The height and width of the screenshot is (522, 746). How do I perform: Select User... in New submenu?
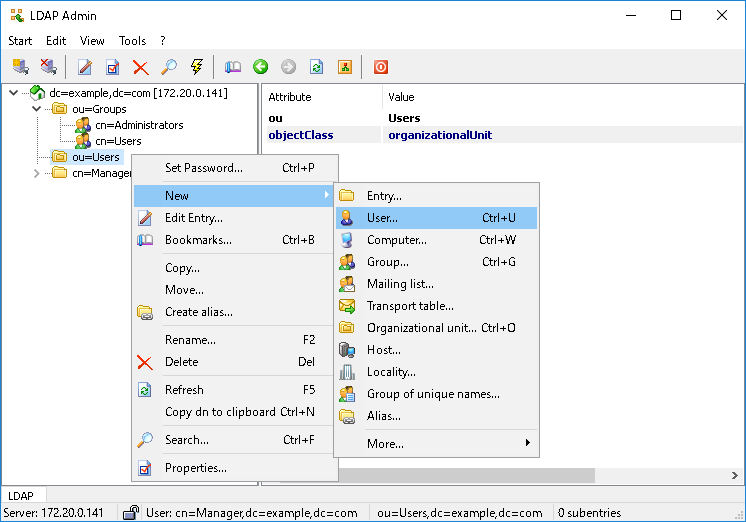436,218
